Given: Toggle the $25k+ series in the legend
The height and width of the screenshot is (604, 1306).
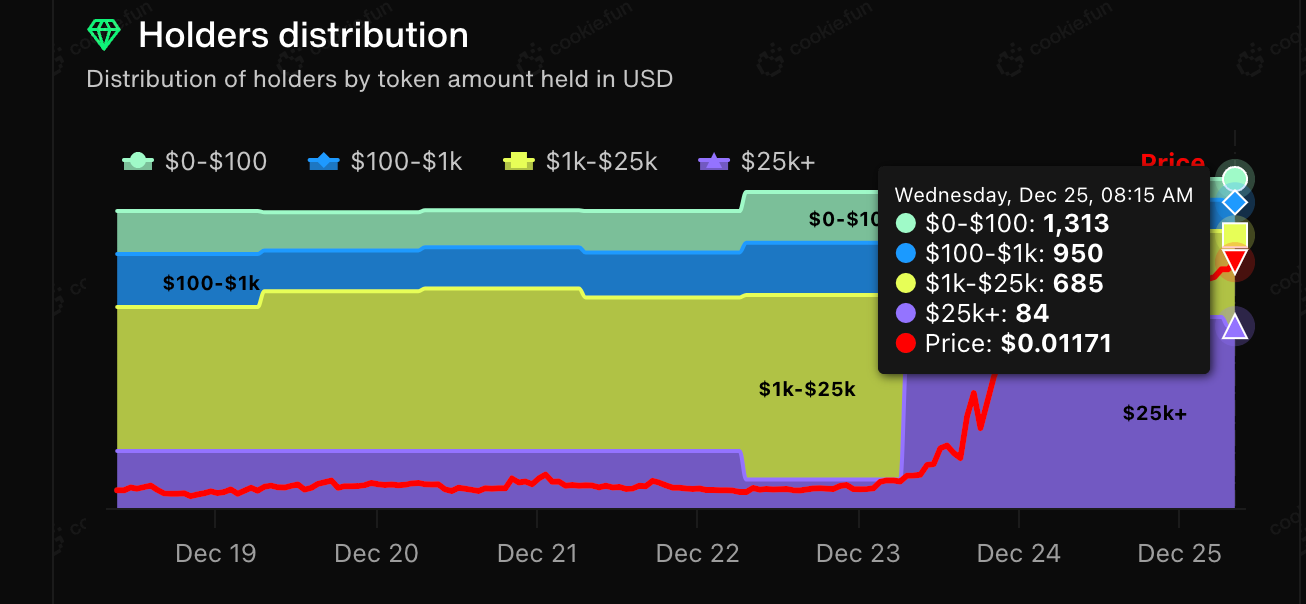Looking at the screenshot, I should [x=756, y=161].
